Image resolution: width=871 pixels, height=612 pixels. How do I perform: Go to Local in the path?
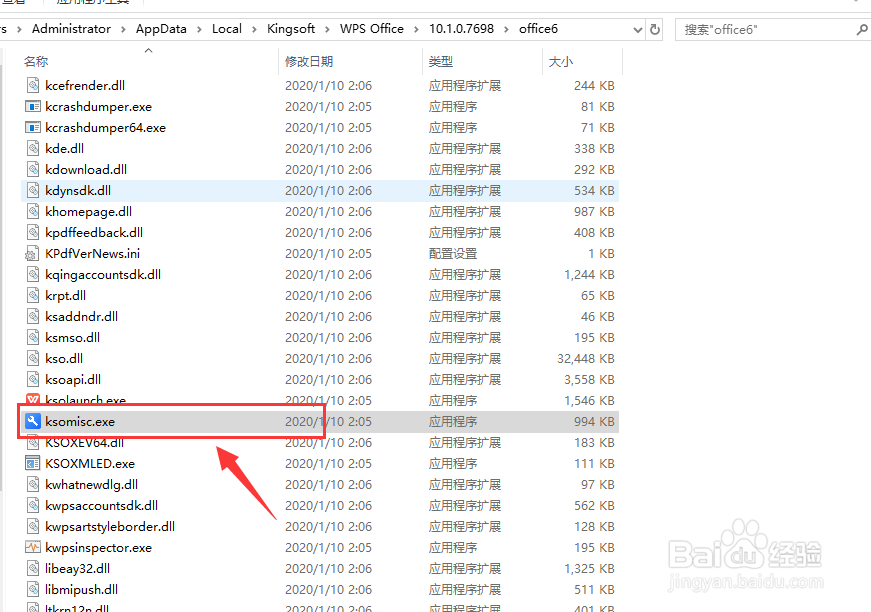(x=227, y=29)
